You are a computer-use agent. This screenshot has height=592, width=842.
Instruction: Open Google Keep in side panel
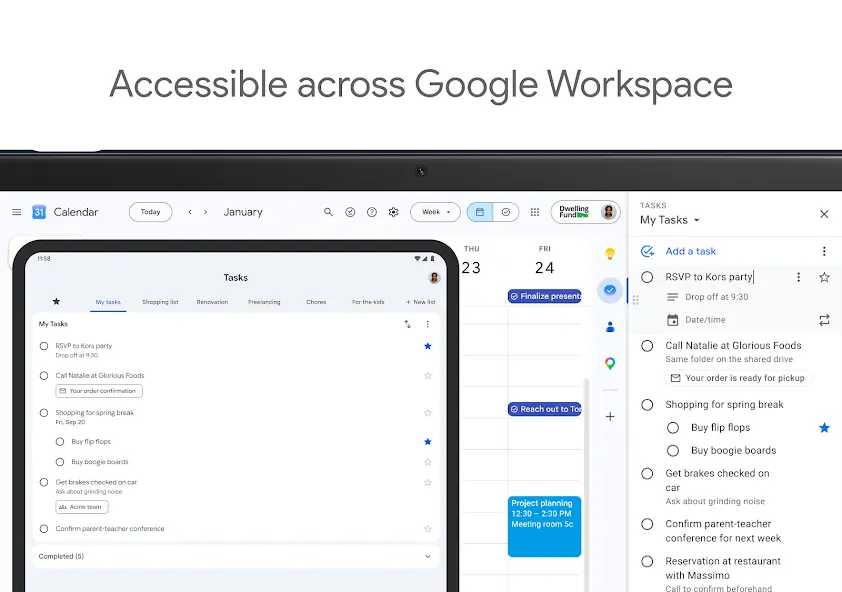pyautogui.click(x=610, y=254)
